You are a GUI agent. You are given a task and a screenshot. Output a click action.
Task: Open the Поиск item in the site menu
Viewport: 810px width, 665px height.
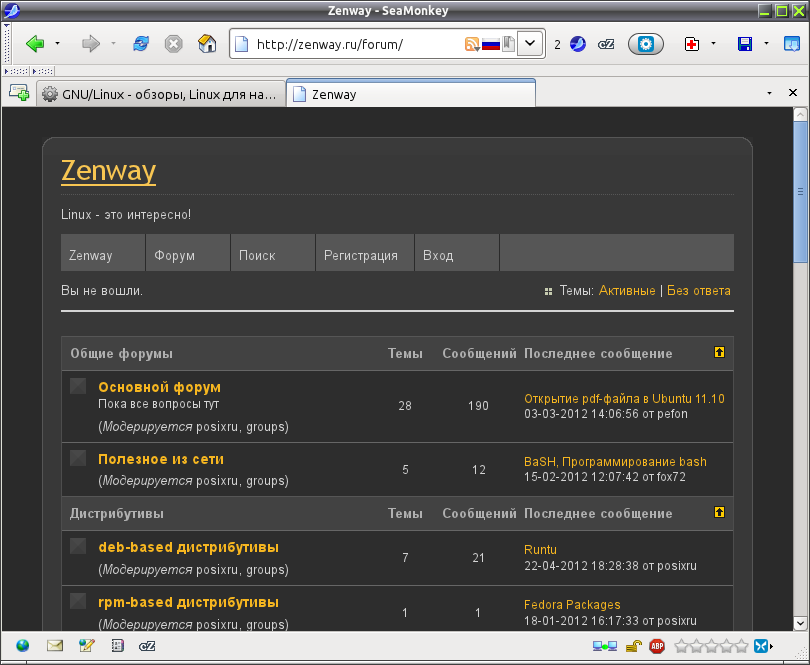[273, 253]
